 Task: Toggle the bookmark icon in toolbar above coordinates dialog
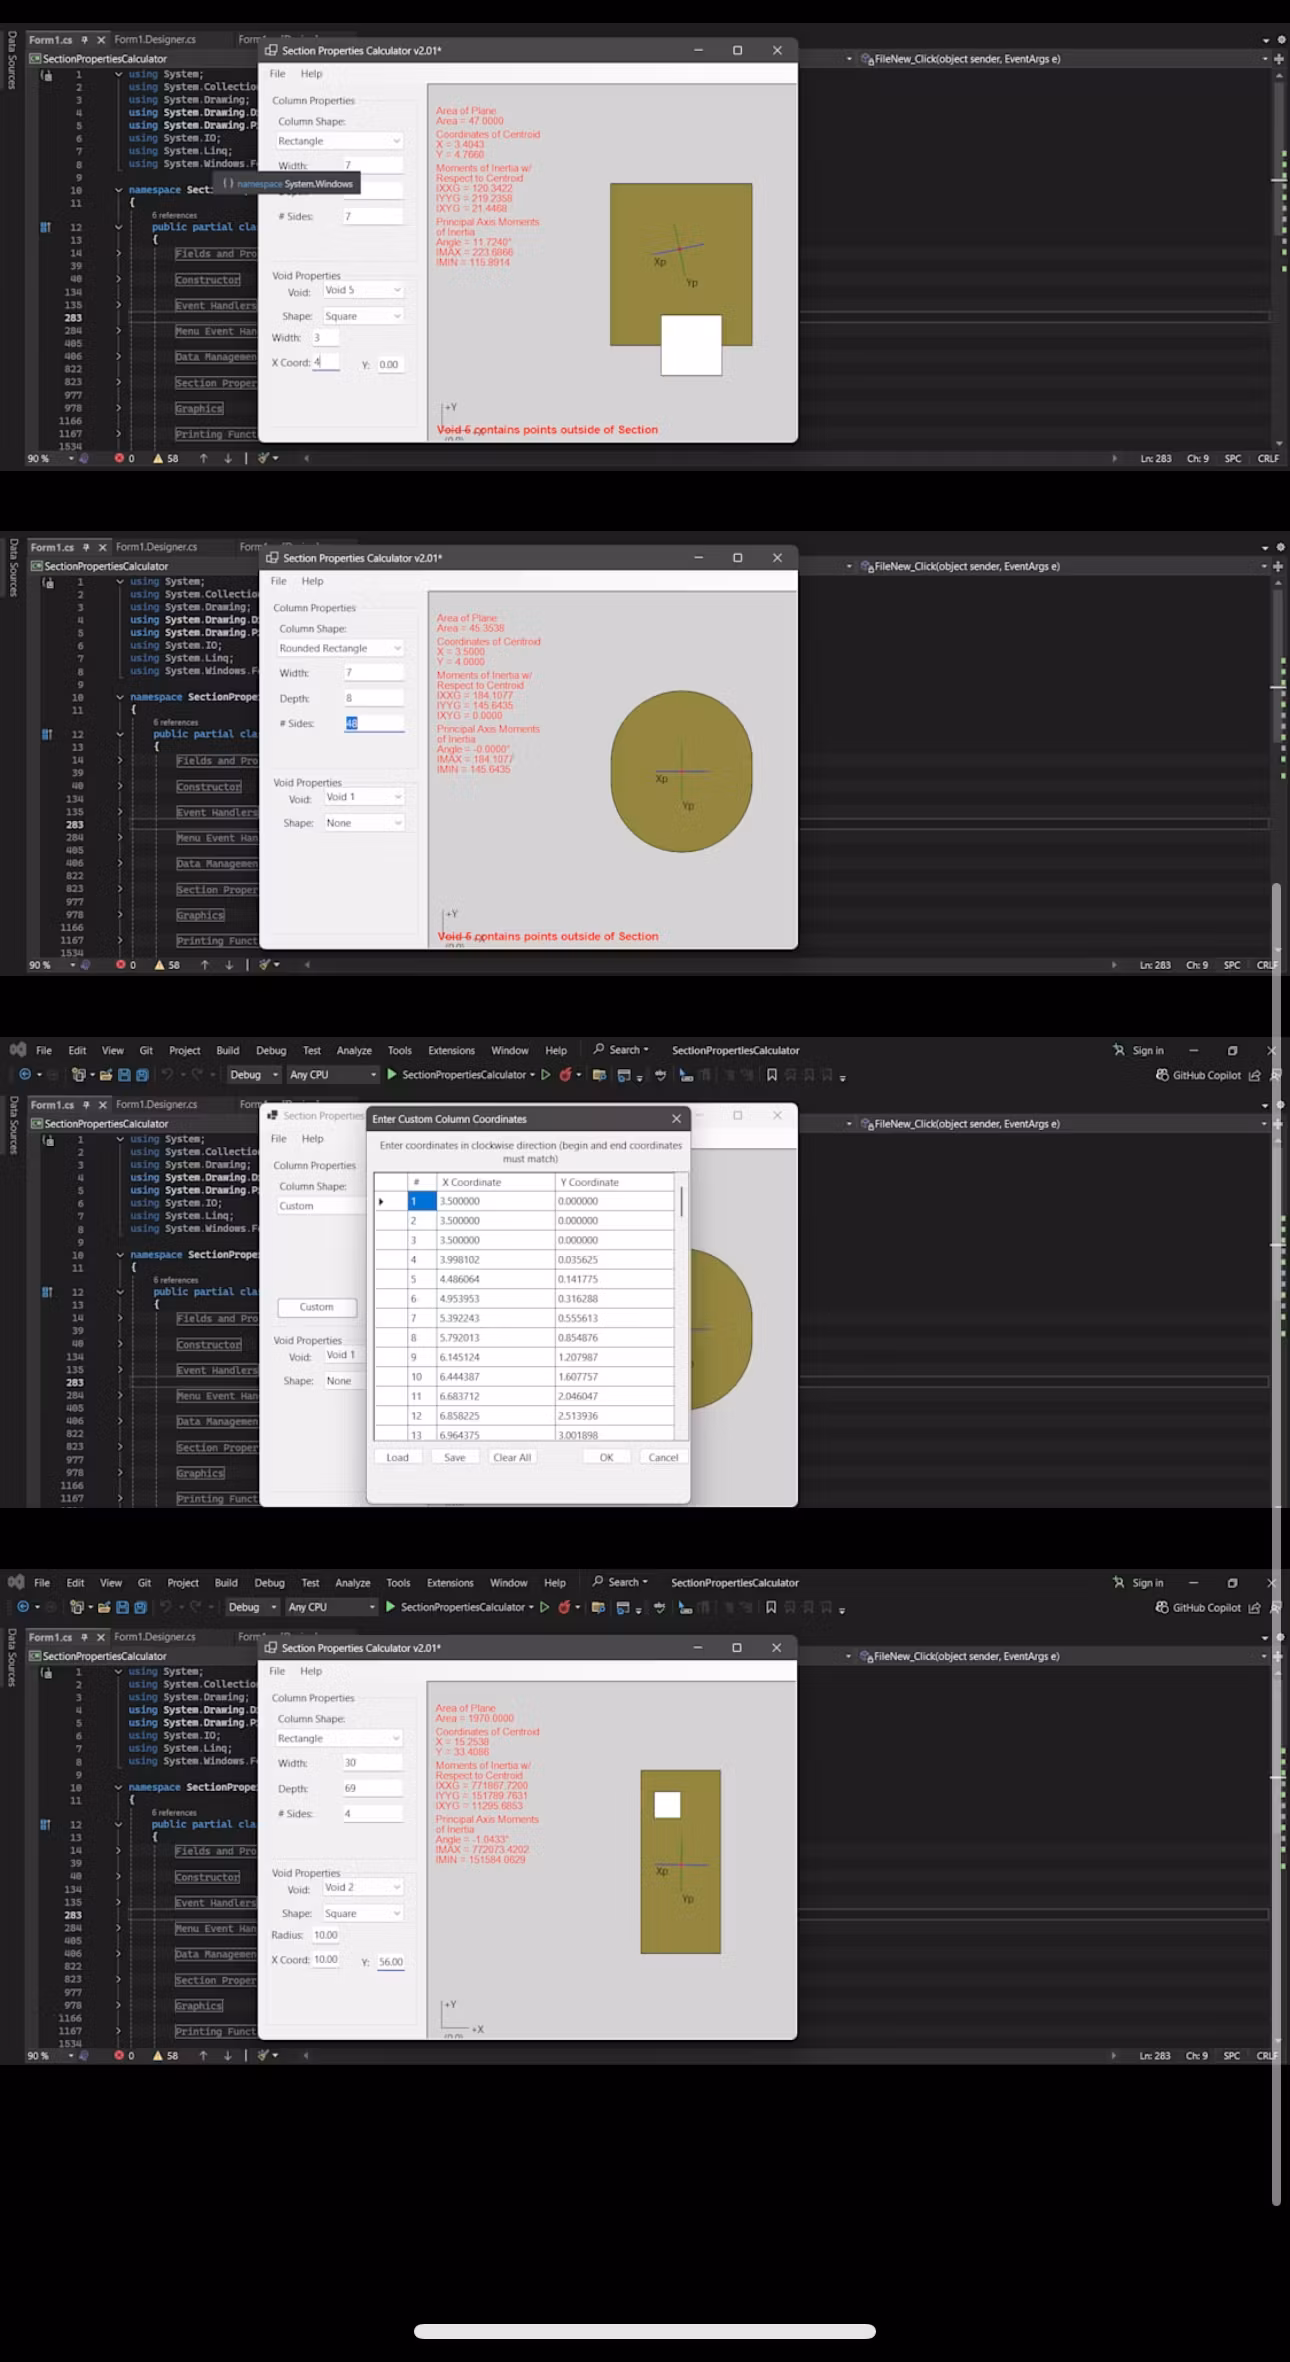click(771, 1075)
